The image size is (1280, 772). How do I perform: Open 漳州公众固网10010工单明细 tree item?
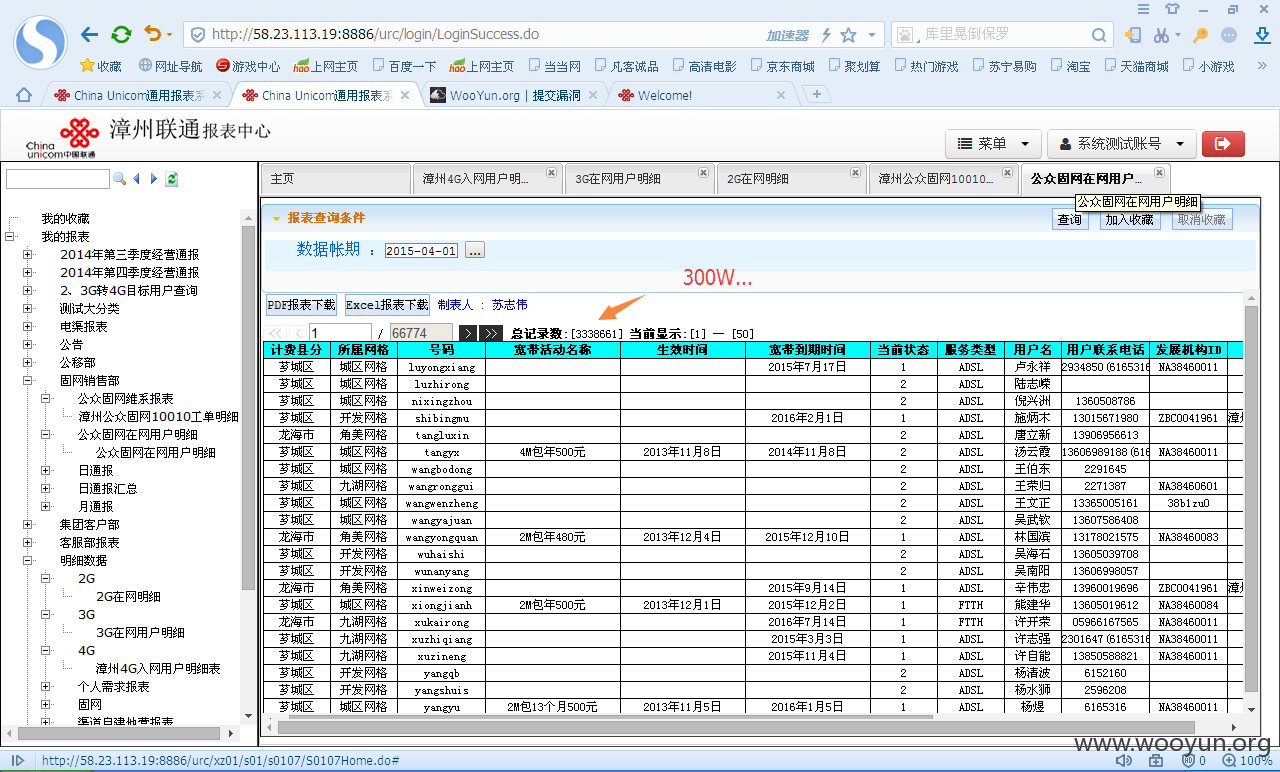158,417
